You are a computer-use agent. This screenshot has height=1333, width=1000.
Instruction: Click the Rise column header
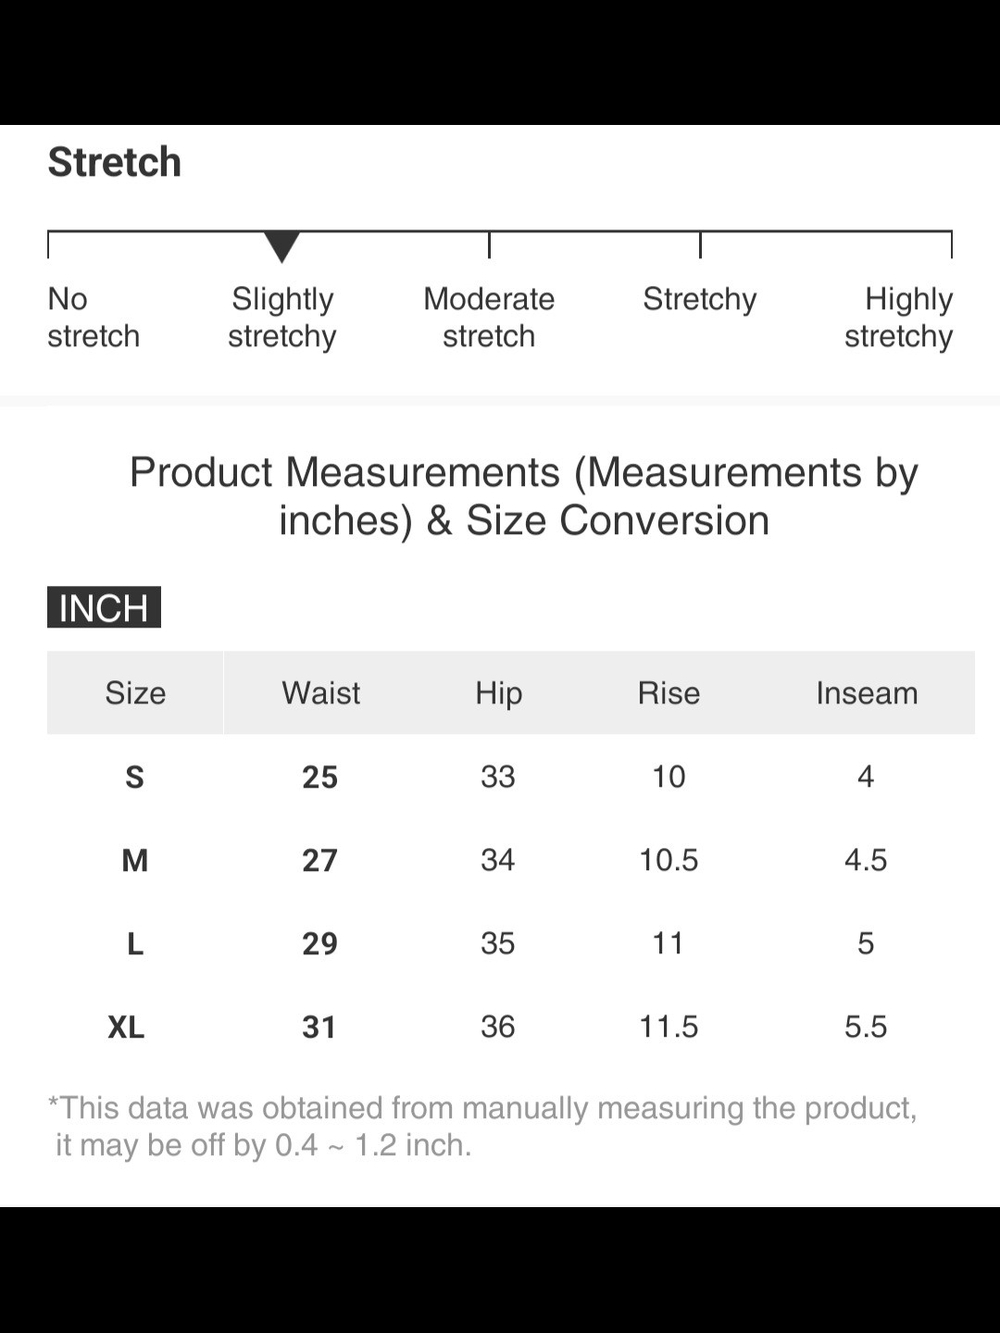[669, 693]
